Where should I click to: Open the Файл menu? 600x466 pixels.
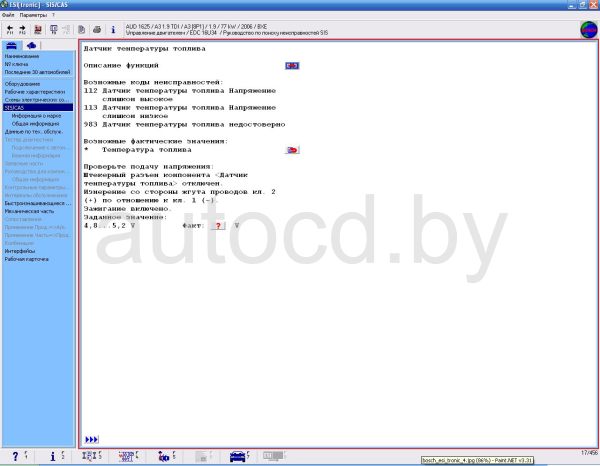[8, 15]
